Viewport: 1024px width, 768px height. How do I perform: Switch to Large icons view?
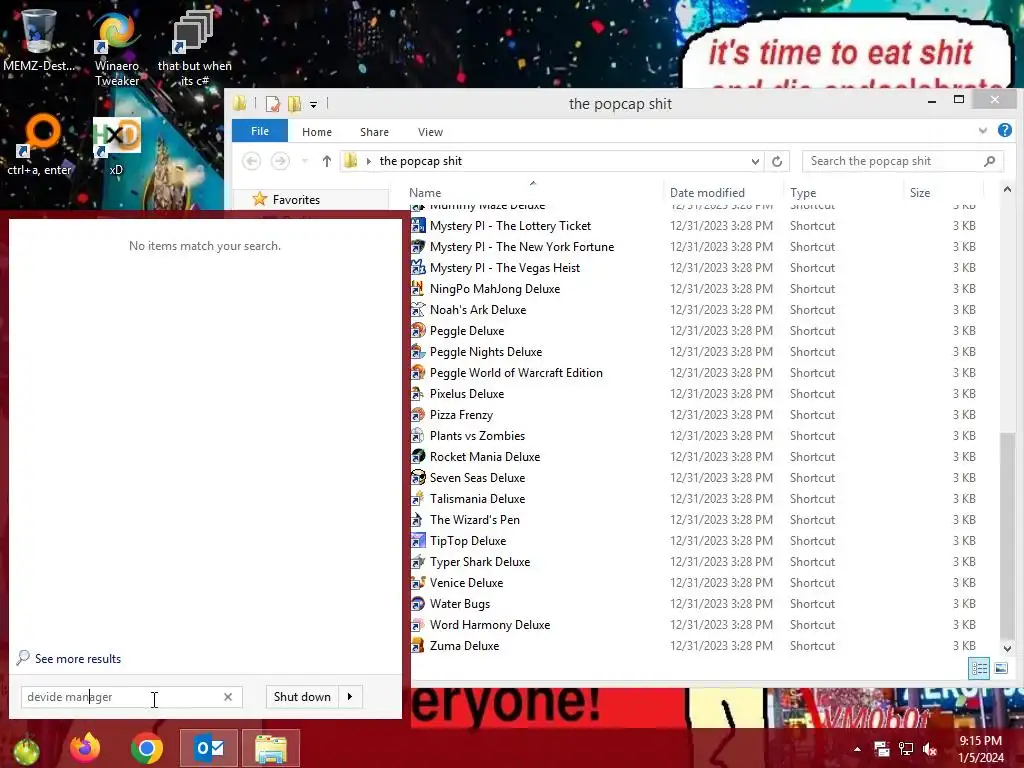tap(1000, 668)
